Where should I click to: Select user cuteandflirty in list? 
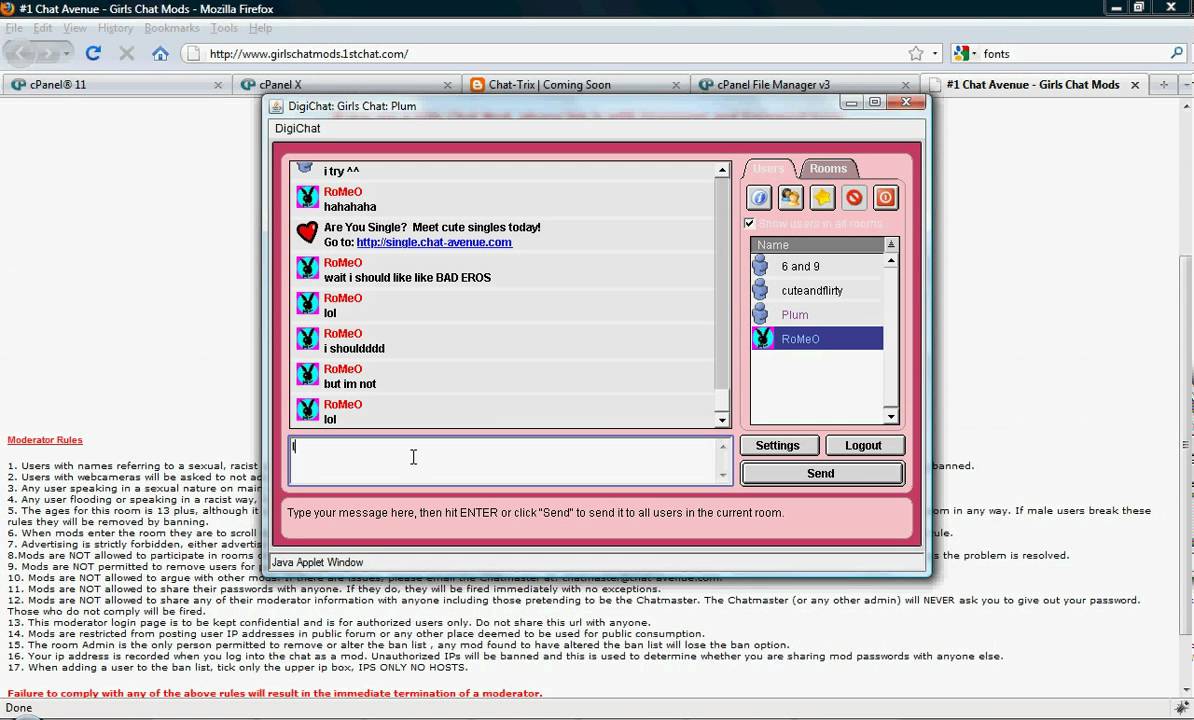[x=816, y=291]
